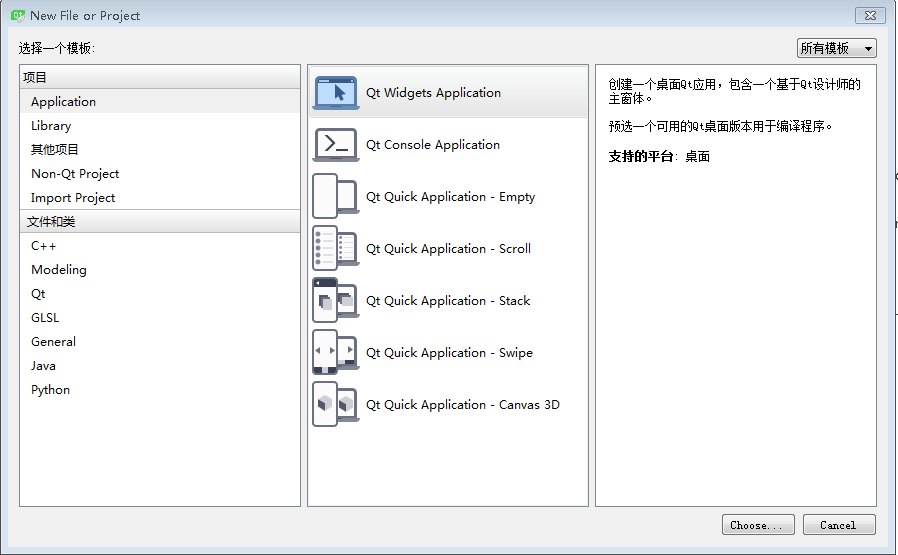Choose the Qt Quick Application Swipe icon
Image resolution: width=898 pixels, height=555 pixels.
336,352
